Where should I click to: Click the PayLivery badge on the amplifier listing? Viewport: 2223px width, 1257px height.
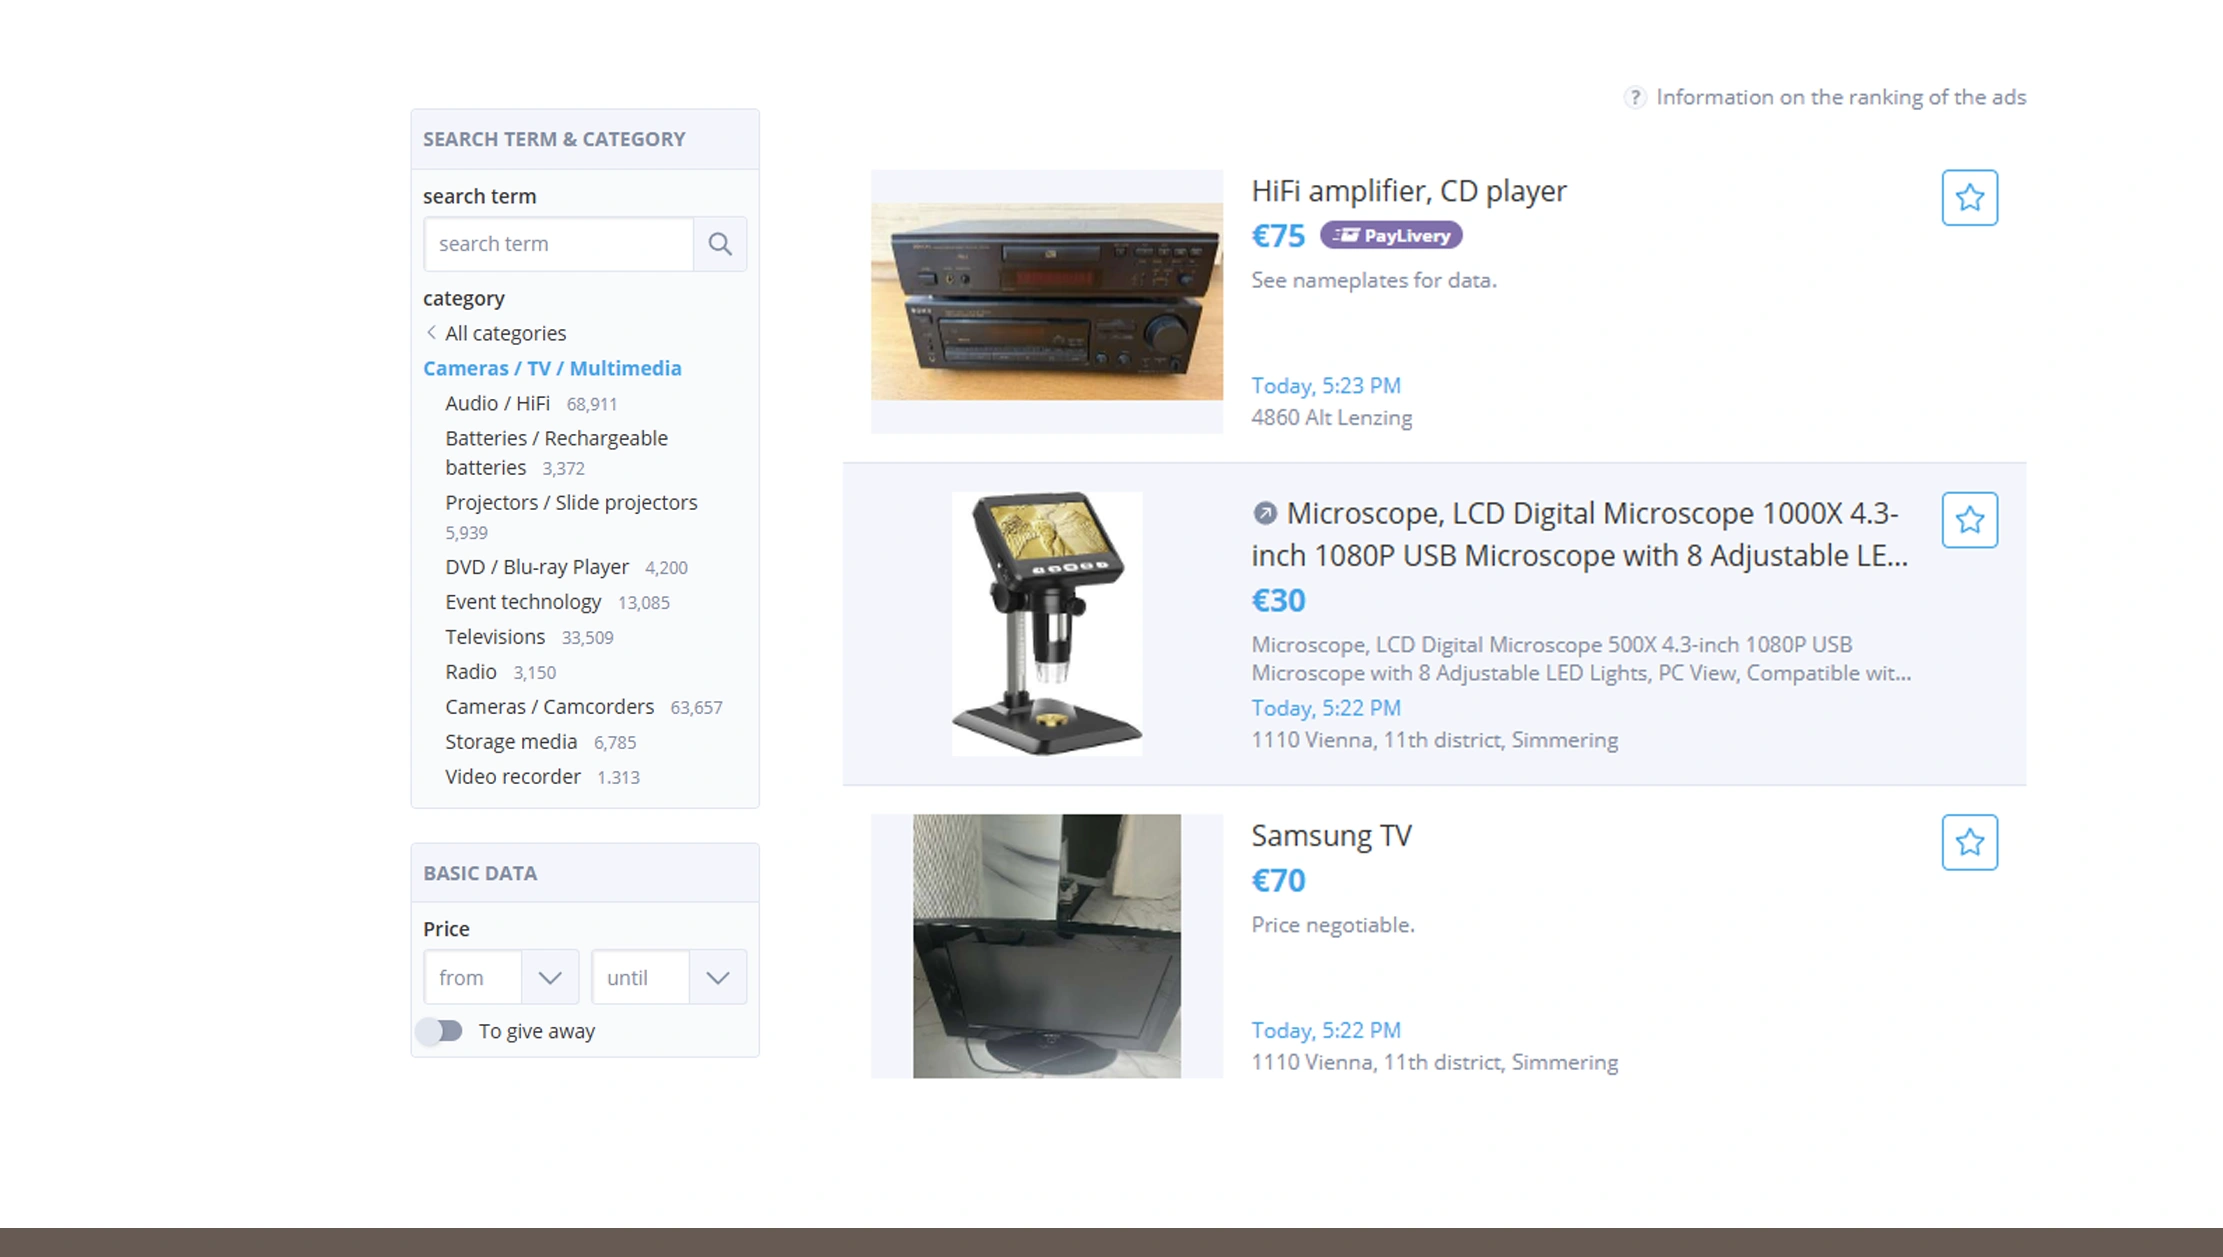pos(1392,235)
